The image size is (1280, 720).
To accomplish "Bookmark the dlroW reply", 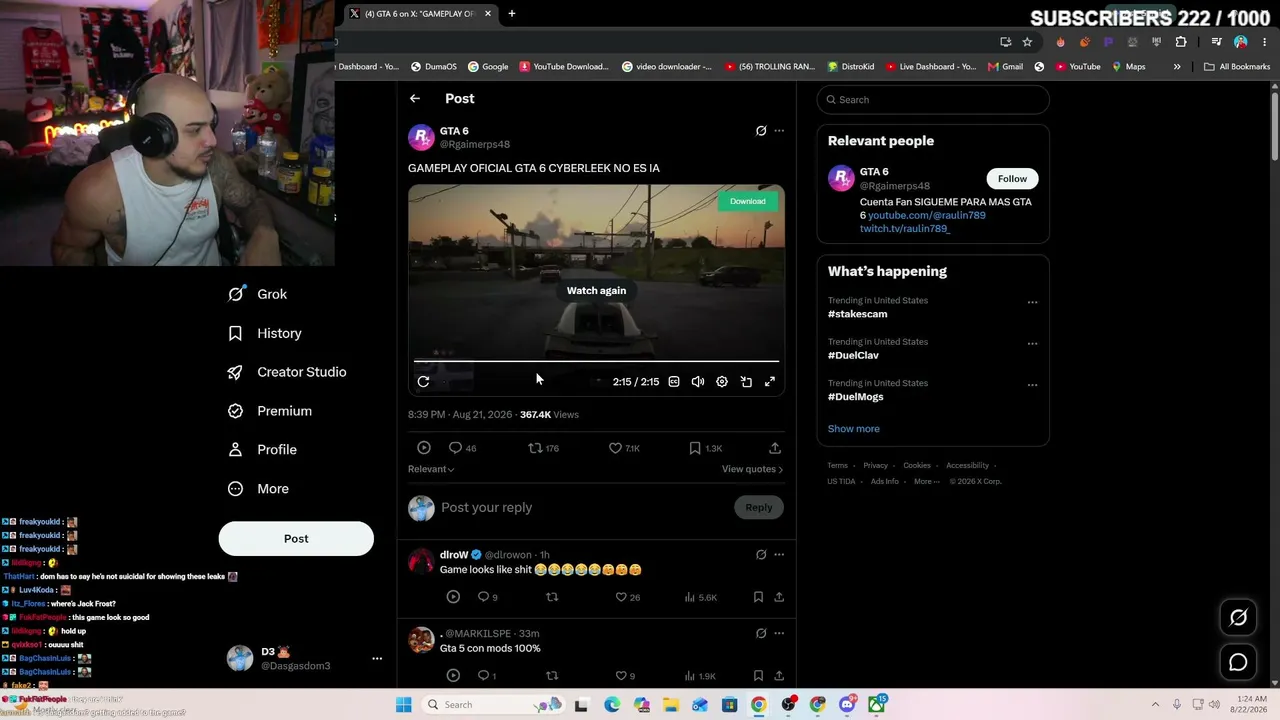I will tap(758, 597).
